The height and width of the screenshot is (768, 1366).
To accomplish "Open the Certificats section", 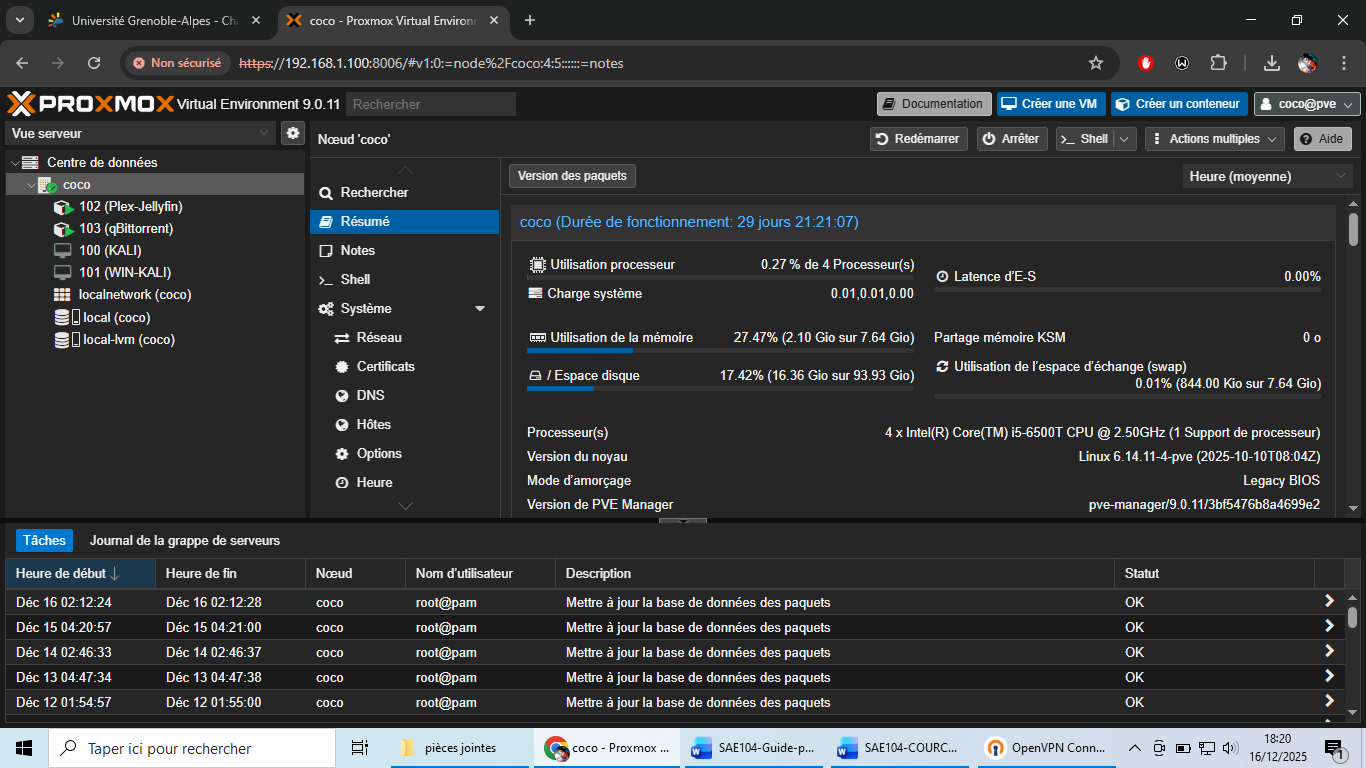I will pyautogui.click(x=385, y=367).
